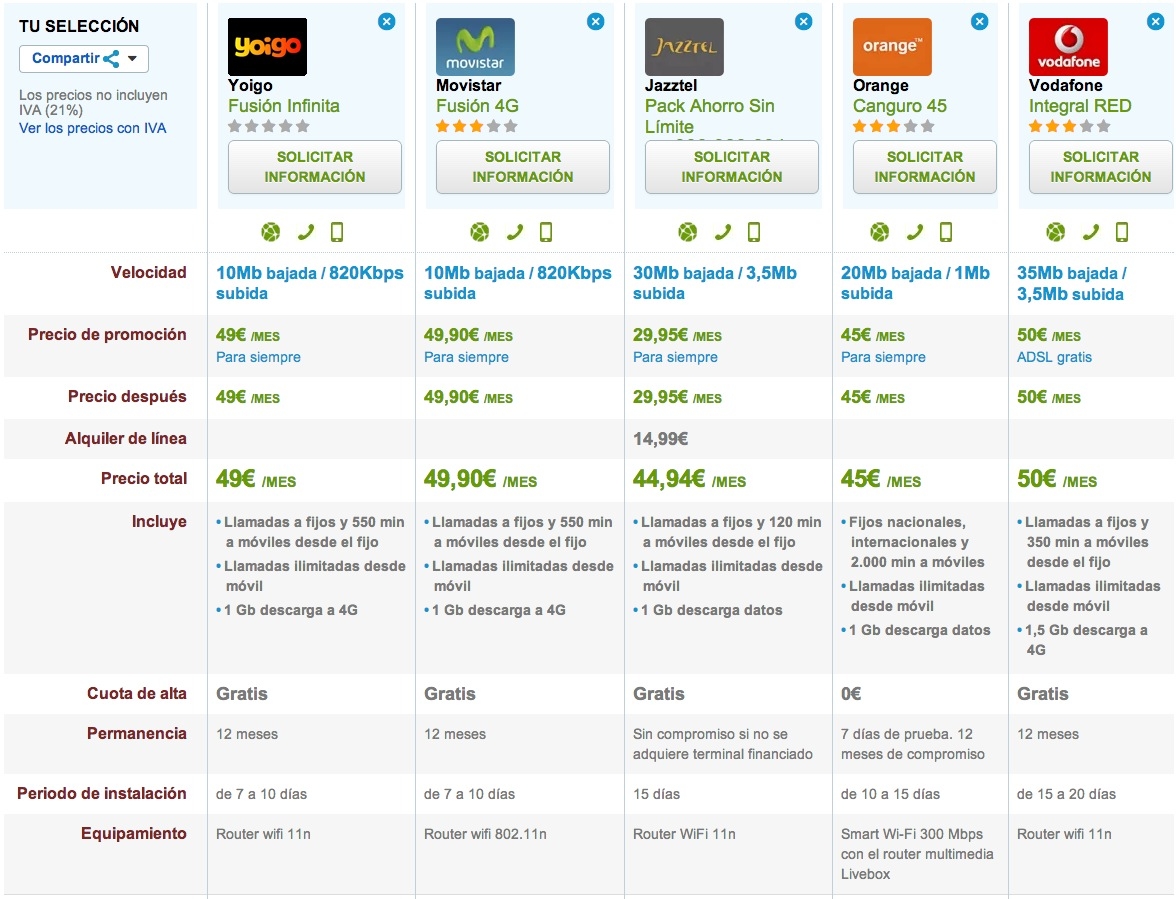Click the Movistar logo
This screenshot has height=899, width=1176.
(x=475, y=46)
